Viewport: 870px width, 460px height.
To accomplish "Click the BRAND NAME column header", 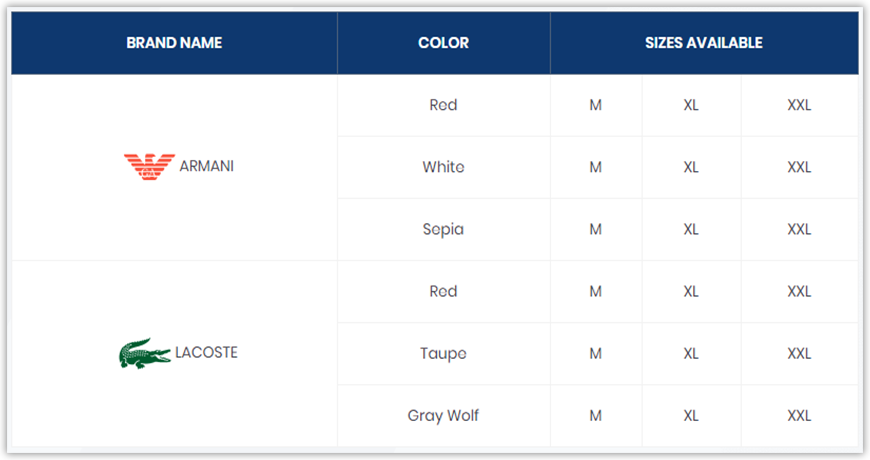I will (174, 43).
